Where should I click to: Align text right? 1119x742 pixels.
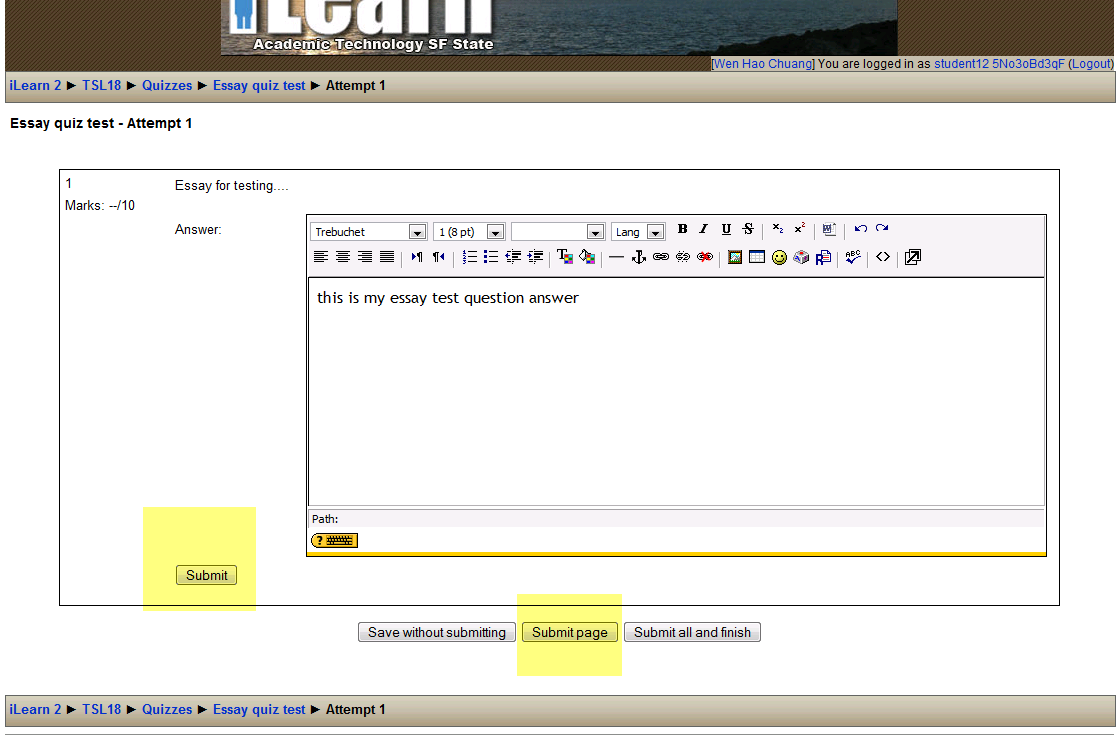pyautogui.click(x=365, y=257)
